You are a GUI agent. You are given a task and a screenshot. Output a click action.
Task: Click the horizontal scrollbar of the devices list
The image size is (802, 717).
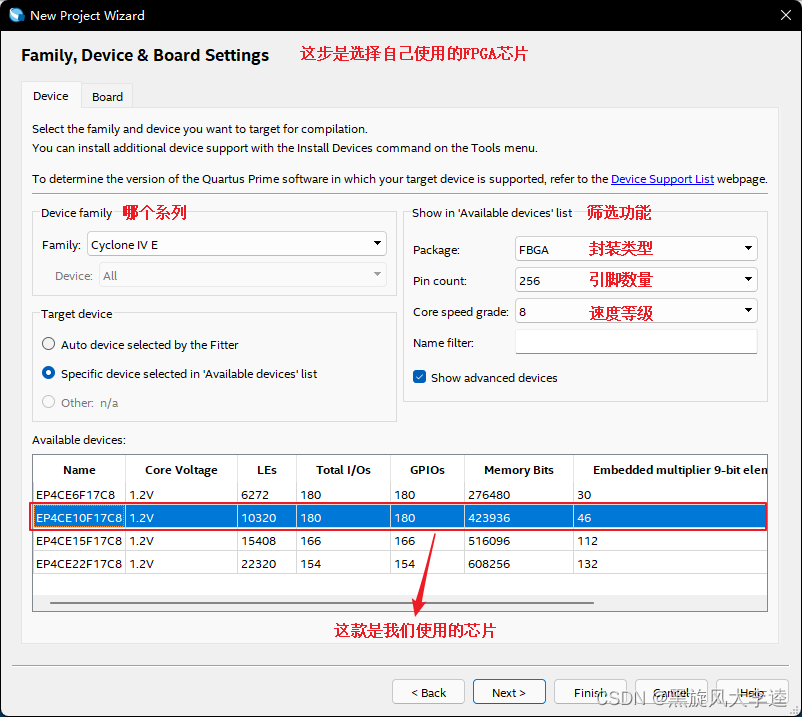[322, 602]
